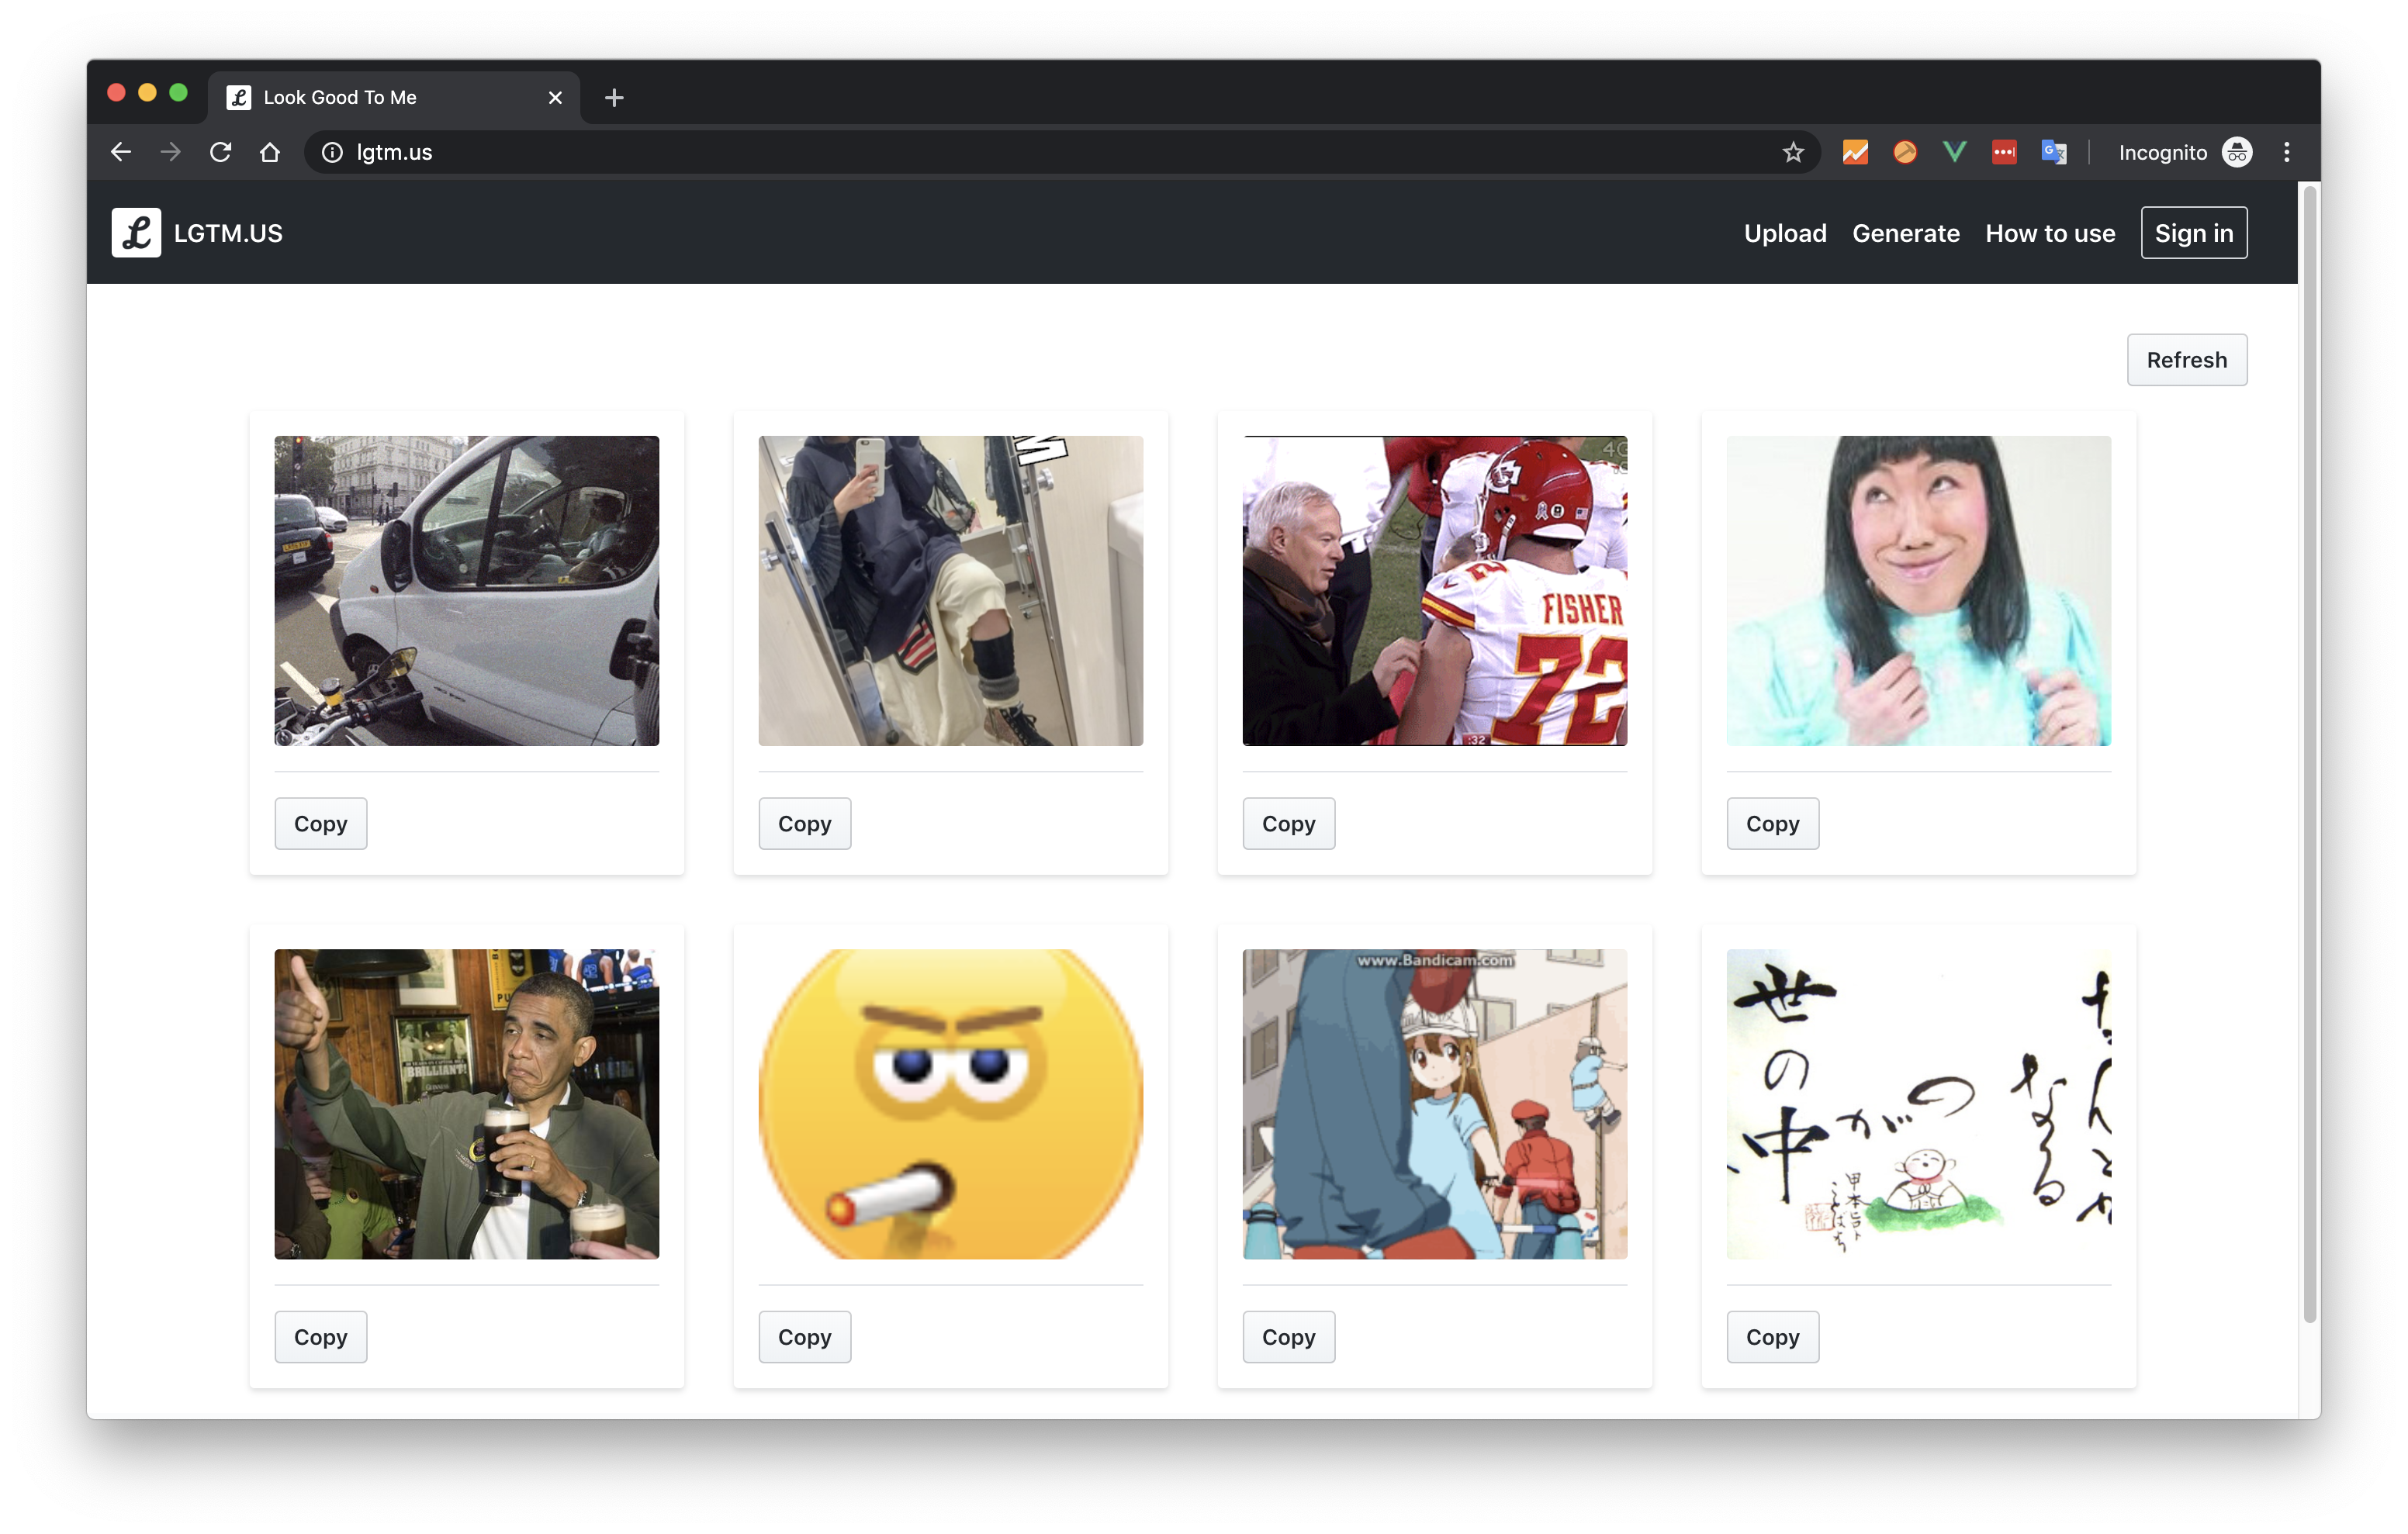View site info via the info icon
Viewport: 2408px width, 1534px height.
[331, 152]
